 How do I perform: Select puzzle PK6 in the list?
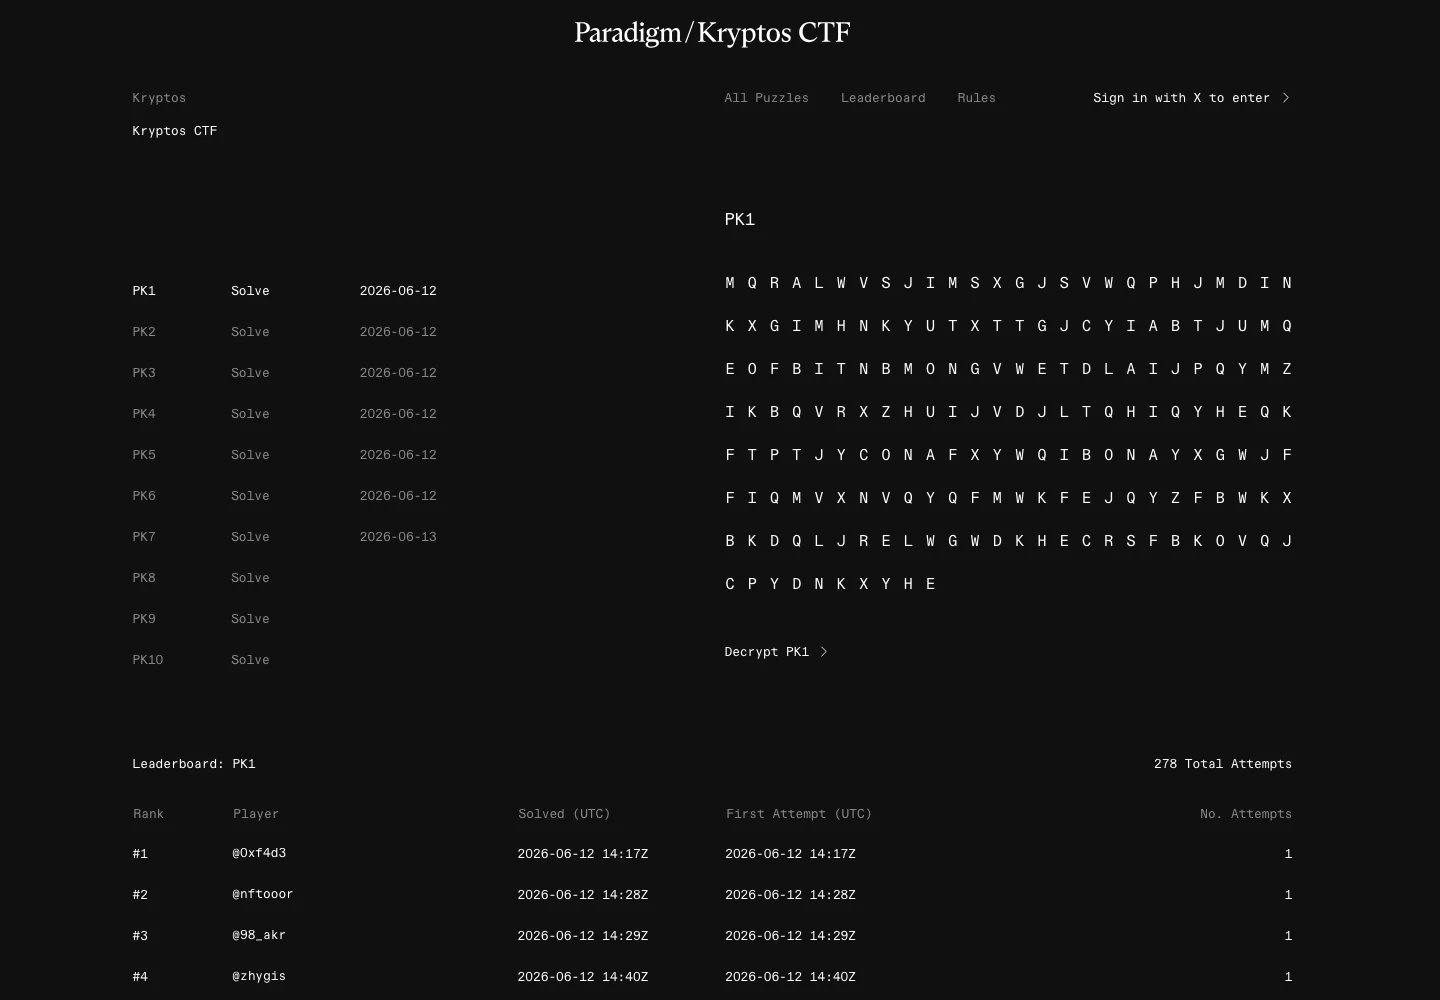[x=144, y=496]
